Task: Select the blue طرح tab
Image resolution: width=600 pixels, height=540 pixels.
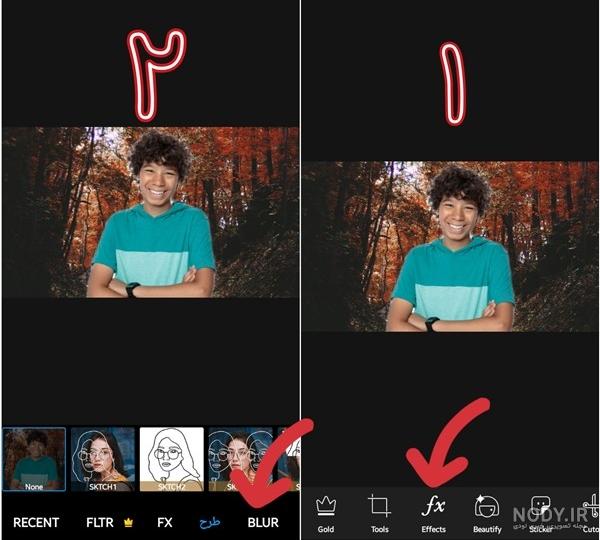Action: click(x=210, y=522)
